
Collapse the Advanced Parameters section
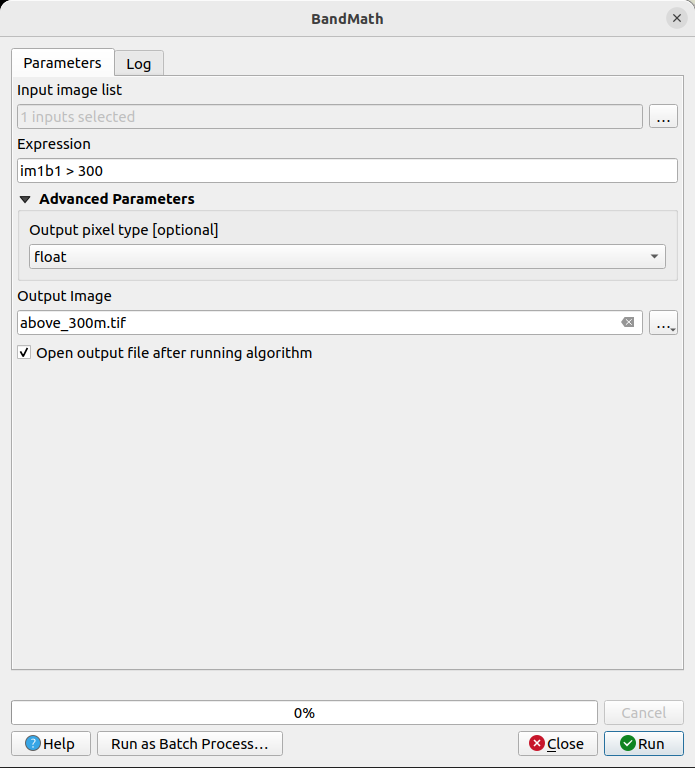[25, 199]
